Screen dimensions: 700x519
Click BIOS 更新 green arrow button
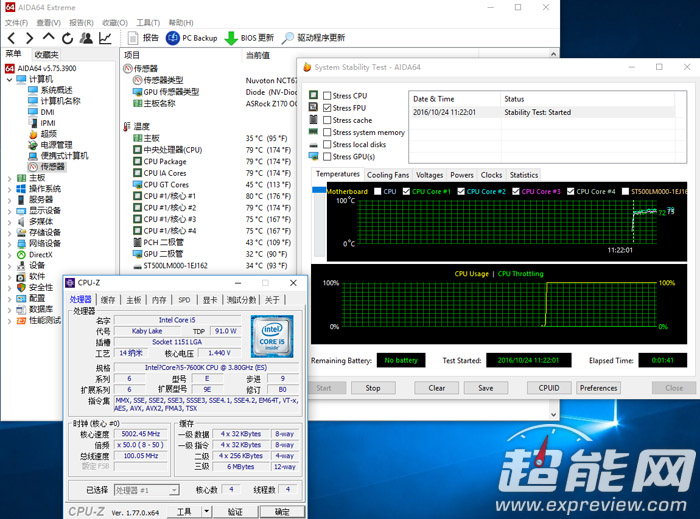pos(249,38)
